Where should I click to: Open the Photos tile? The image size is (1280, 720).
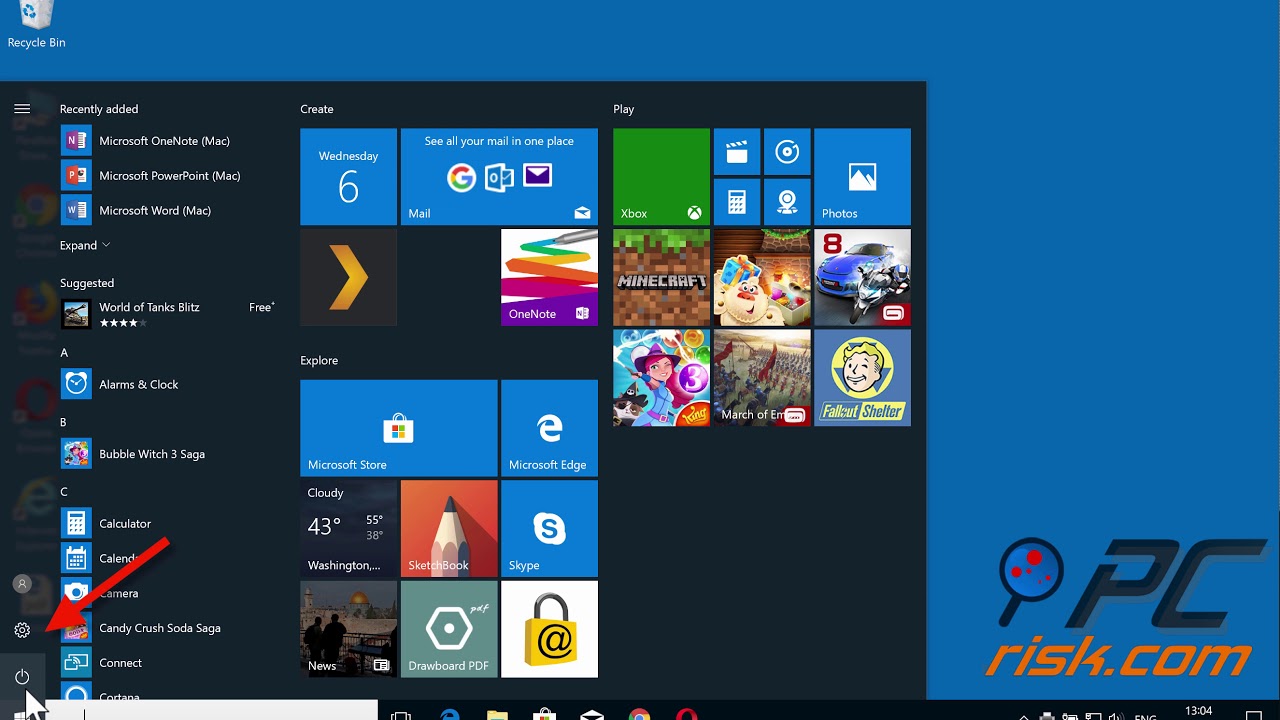coord(862,177)
